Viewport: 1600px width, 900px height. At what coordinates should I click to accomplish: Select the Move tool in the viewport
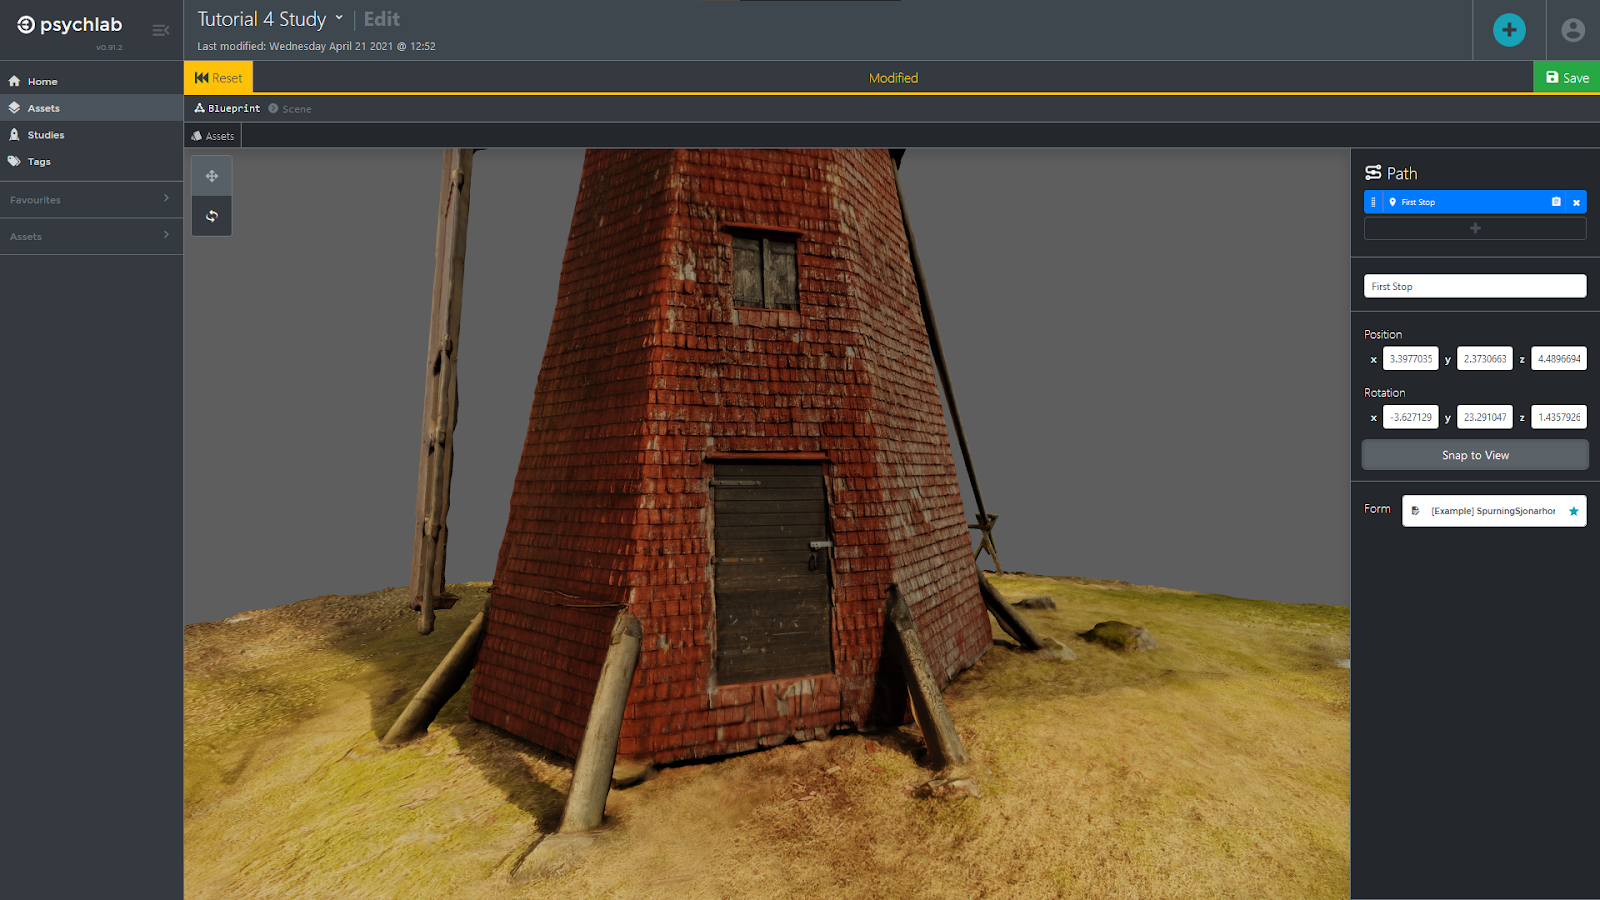pos(211,175)
